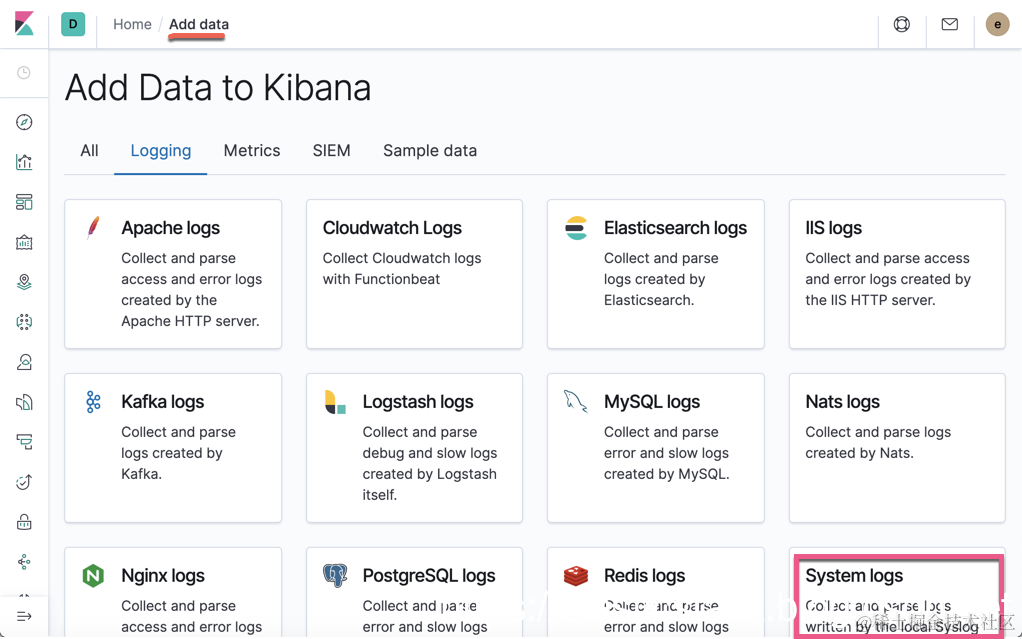
Task: Open the Apache logs card
Action: (x=173, y=273)
